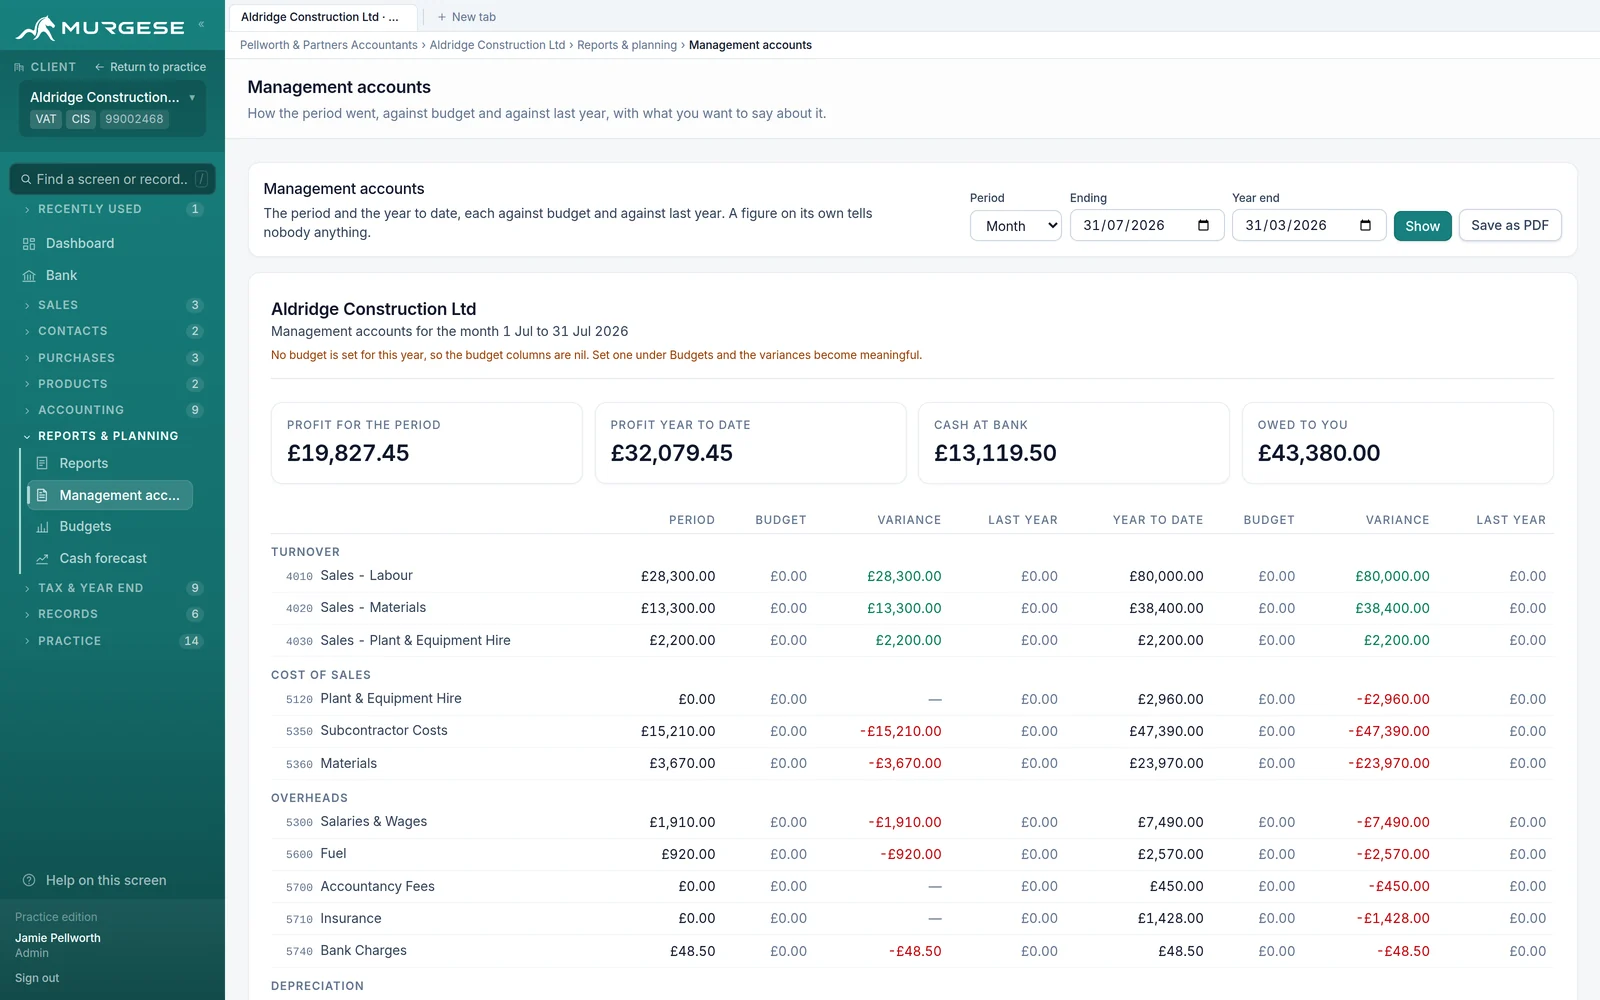Click the plus icon for New tab
The width and height of the screenshot is (1600, 1000).
(x=442, y=17)
